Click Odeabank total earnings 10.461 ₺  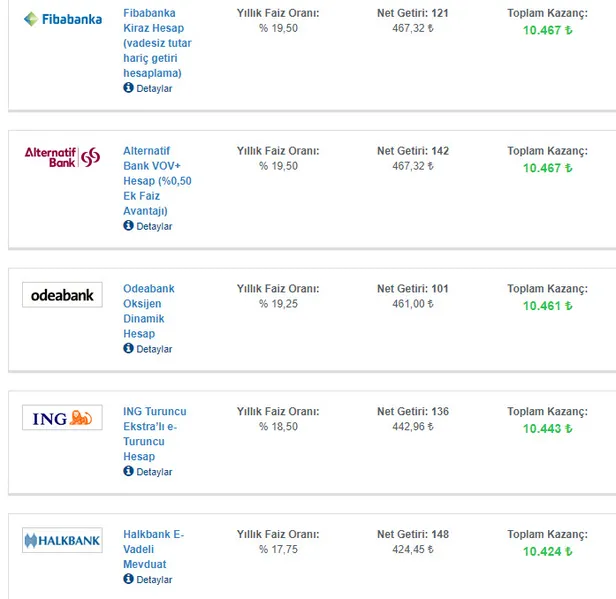547,306
